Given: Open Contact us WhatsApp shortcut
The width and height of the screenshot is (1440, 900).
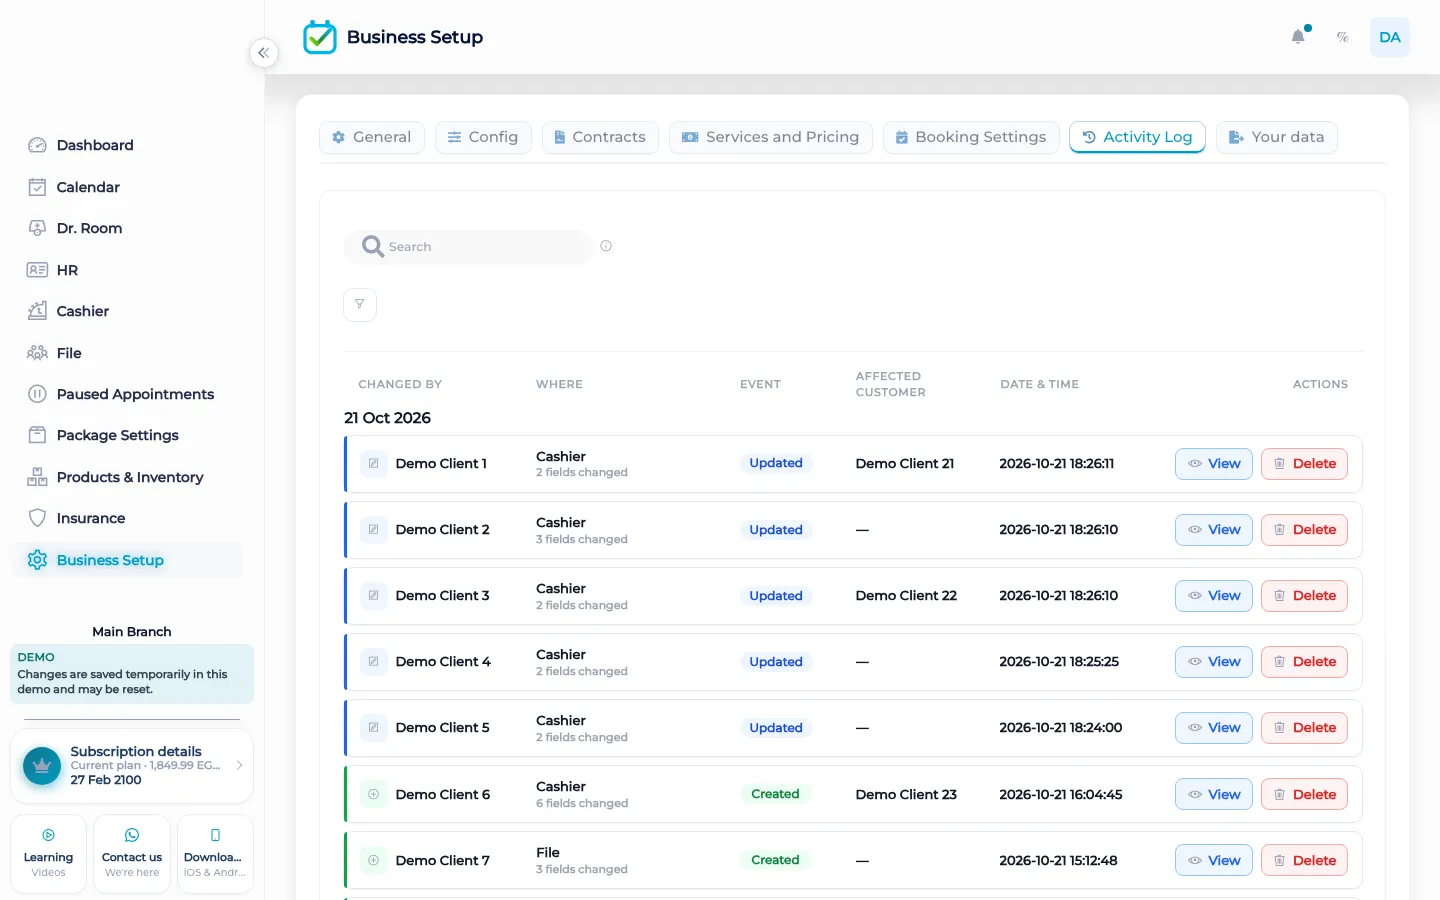Looking at the screenshot, I should click(132, 854).
